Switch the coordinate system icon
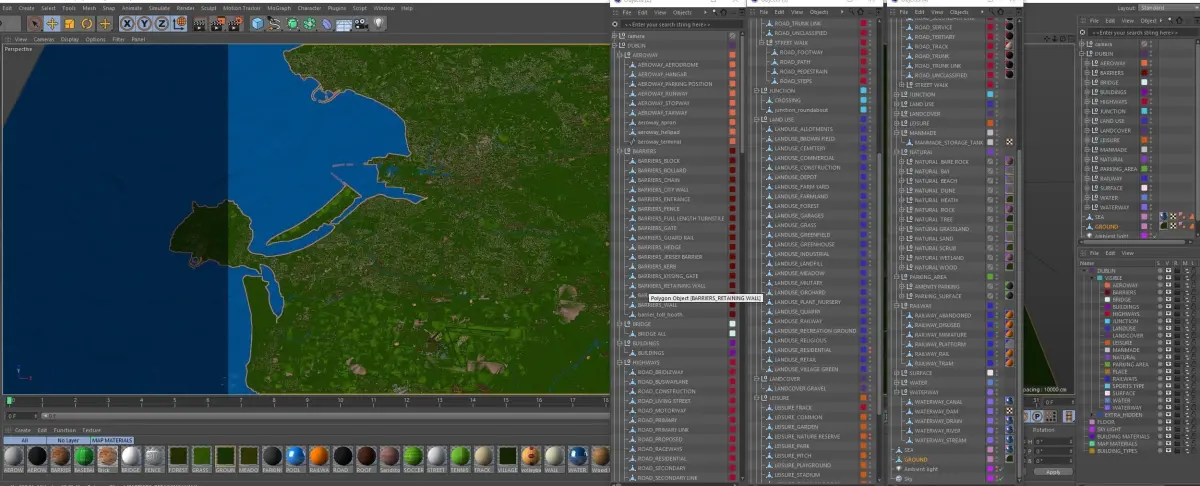Screen dimensions: 1200x486 179,23
